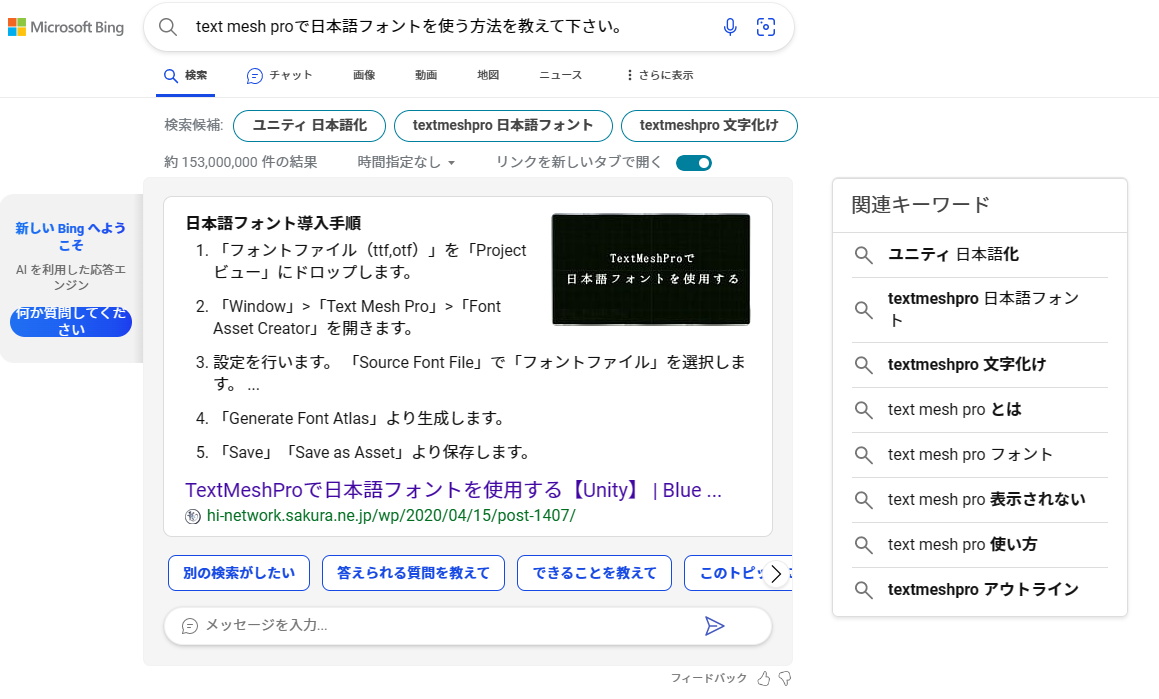Click related keyword textmeshpro アウトライン
Screen dimensions: 1159x699
click(x=983, y=590)
